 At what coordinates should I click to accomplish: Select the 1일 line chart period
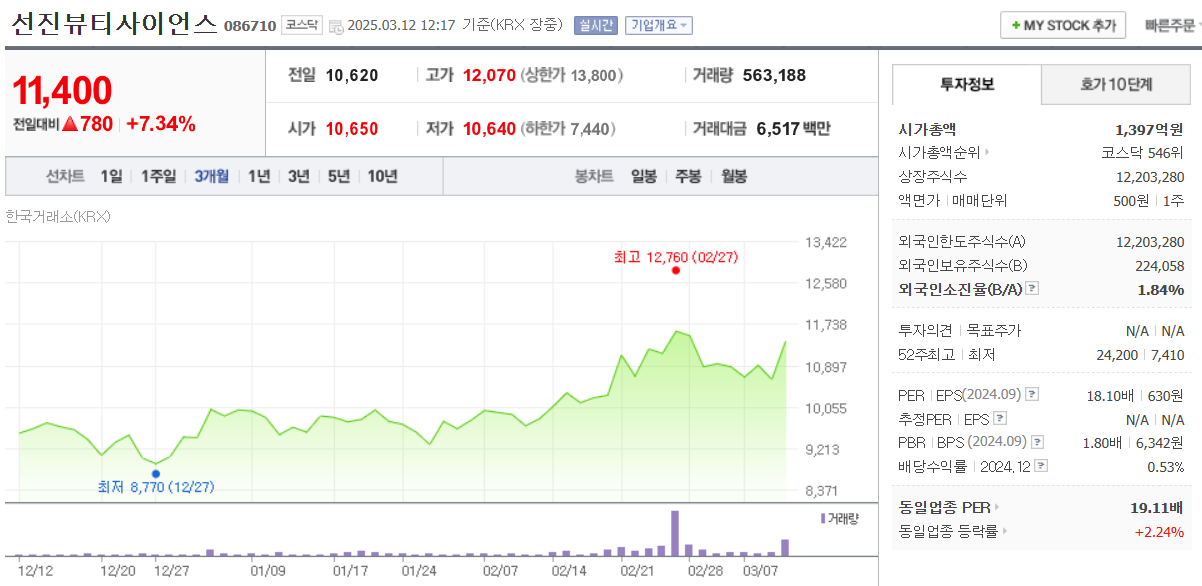point(111,176)
